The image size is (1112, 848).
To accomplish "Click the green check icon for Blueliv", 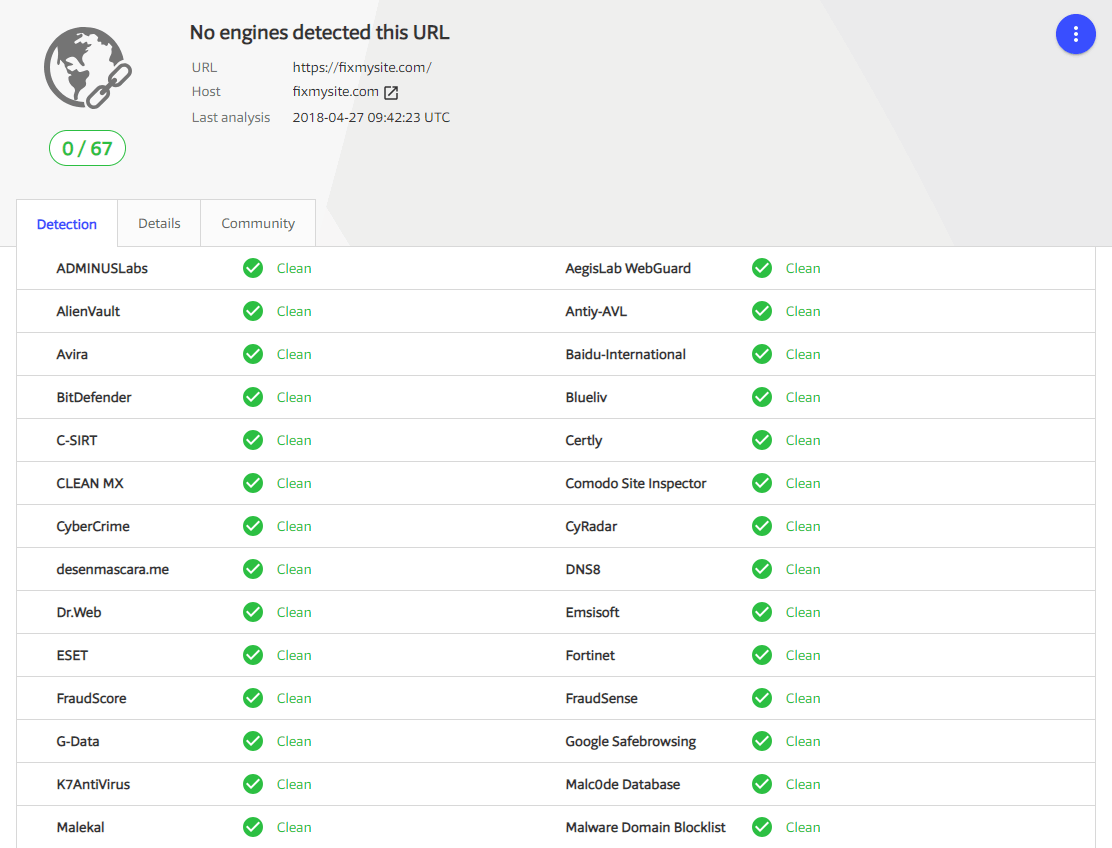I will 762,397.
